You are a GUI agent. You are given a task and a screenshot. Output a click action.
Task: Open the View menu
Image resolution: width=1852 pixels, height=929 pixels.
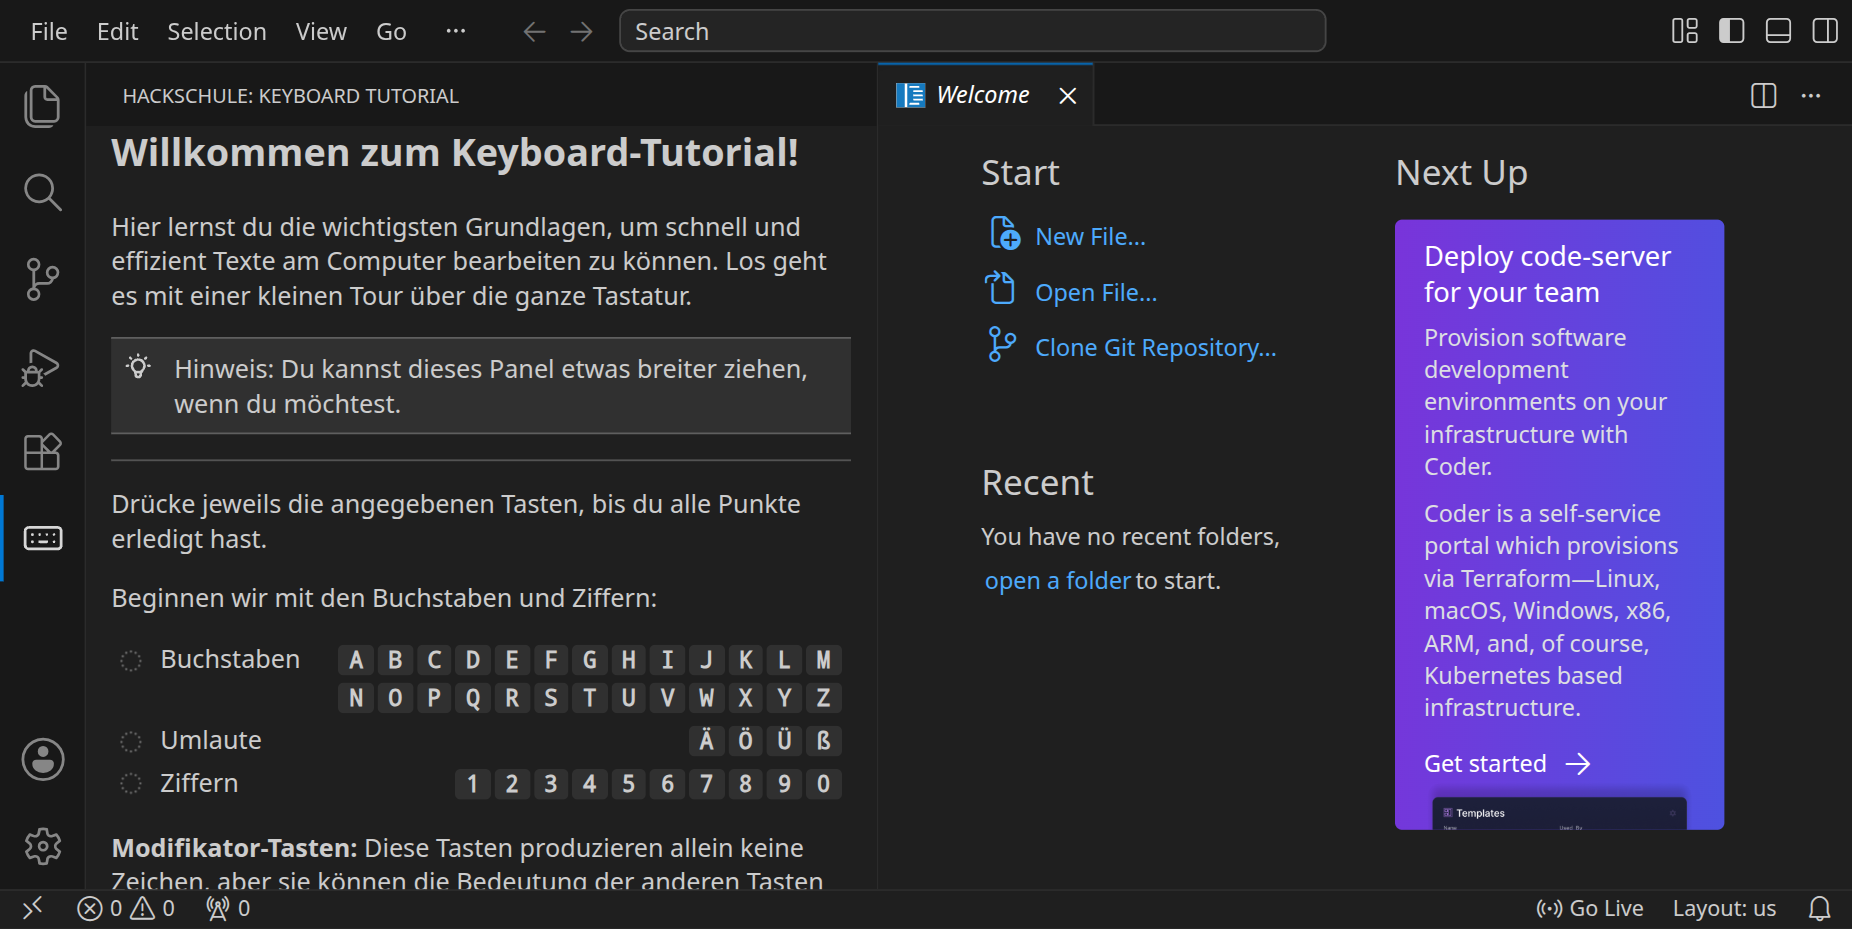pos(321,32)
